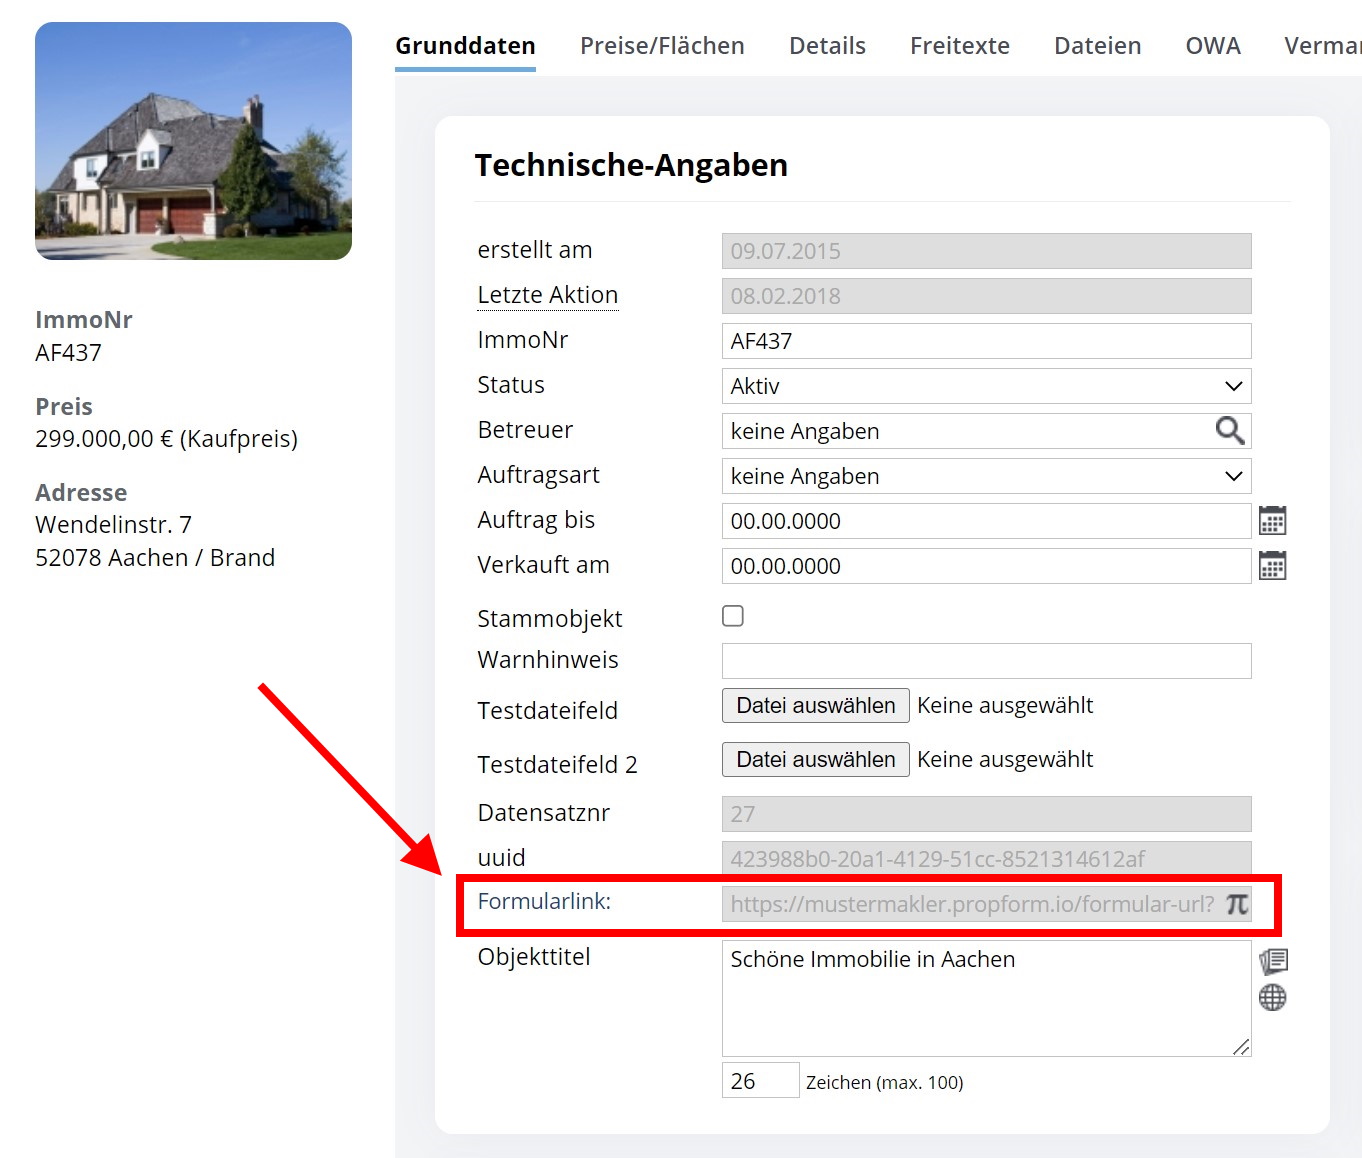
Task: Click the Objekttitel text area
Action: point(985,998)
